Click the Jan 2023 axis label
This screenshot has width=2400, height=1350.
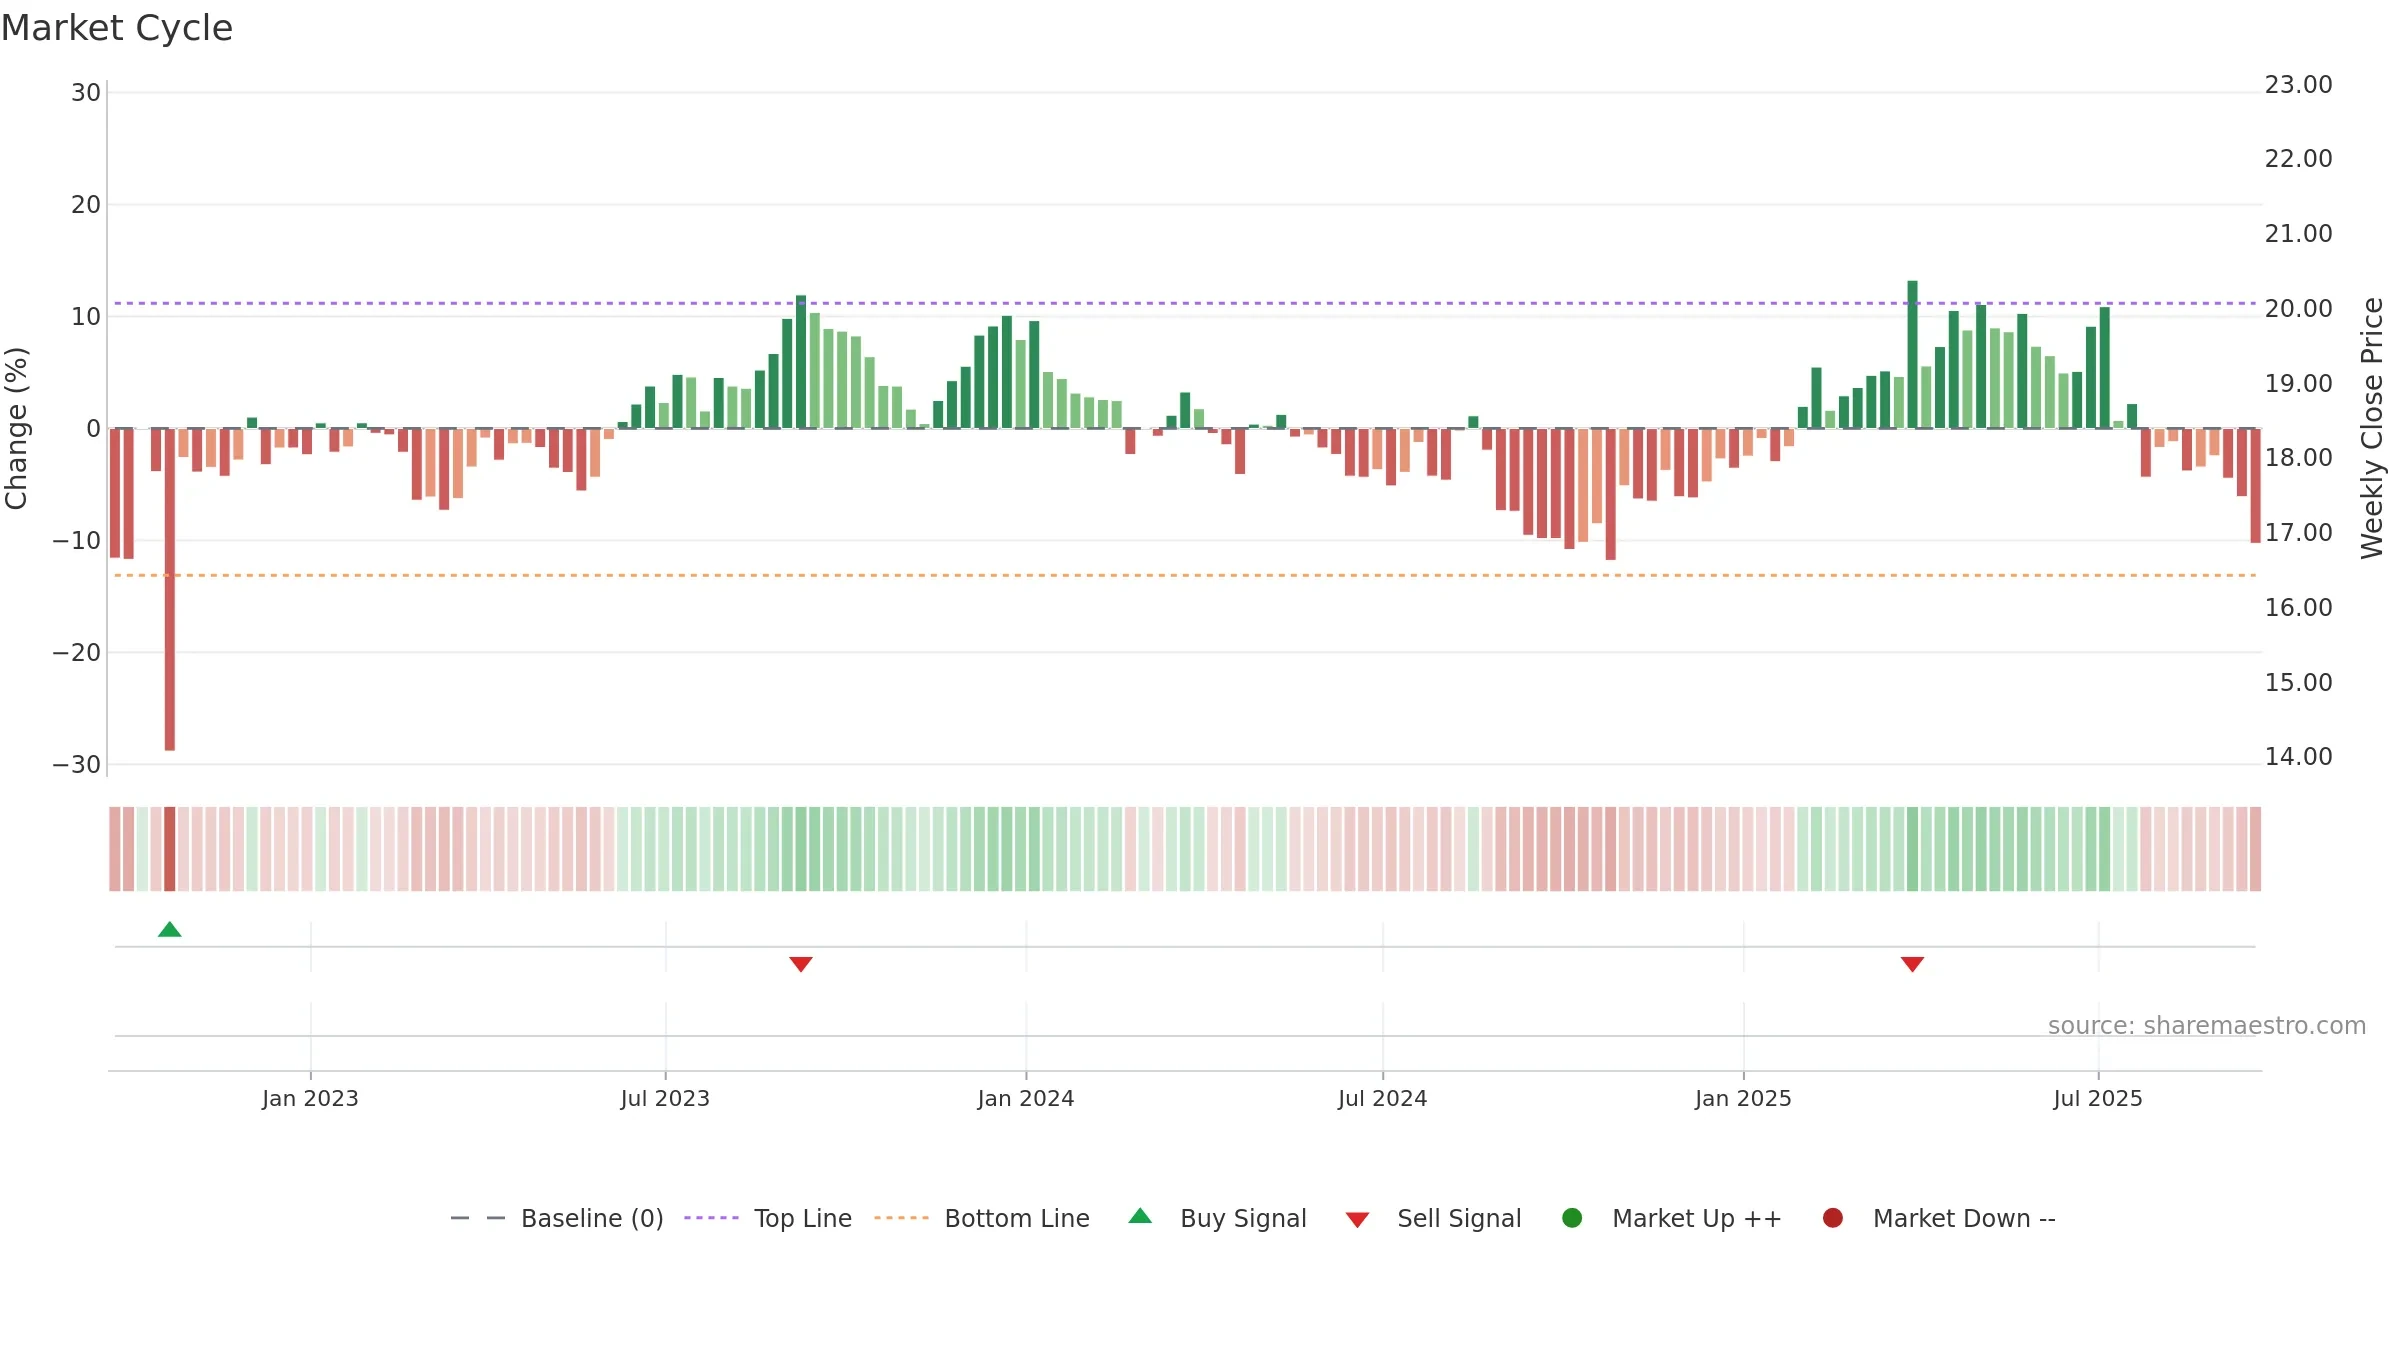coord(310,1098)
